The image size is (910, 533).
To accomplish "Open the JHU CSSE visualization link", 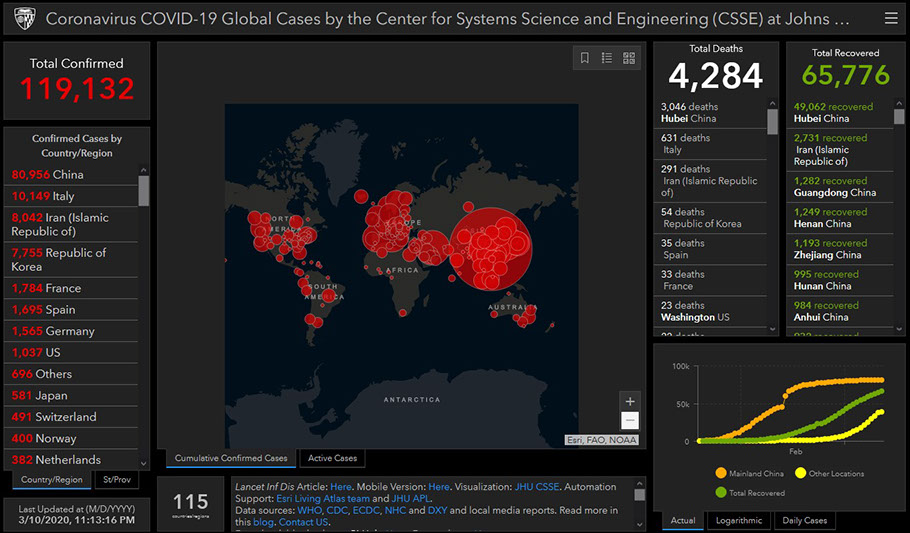I will 537,487.
